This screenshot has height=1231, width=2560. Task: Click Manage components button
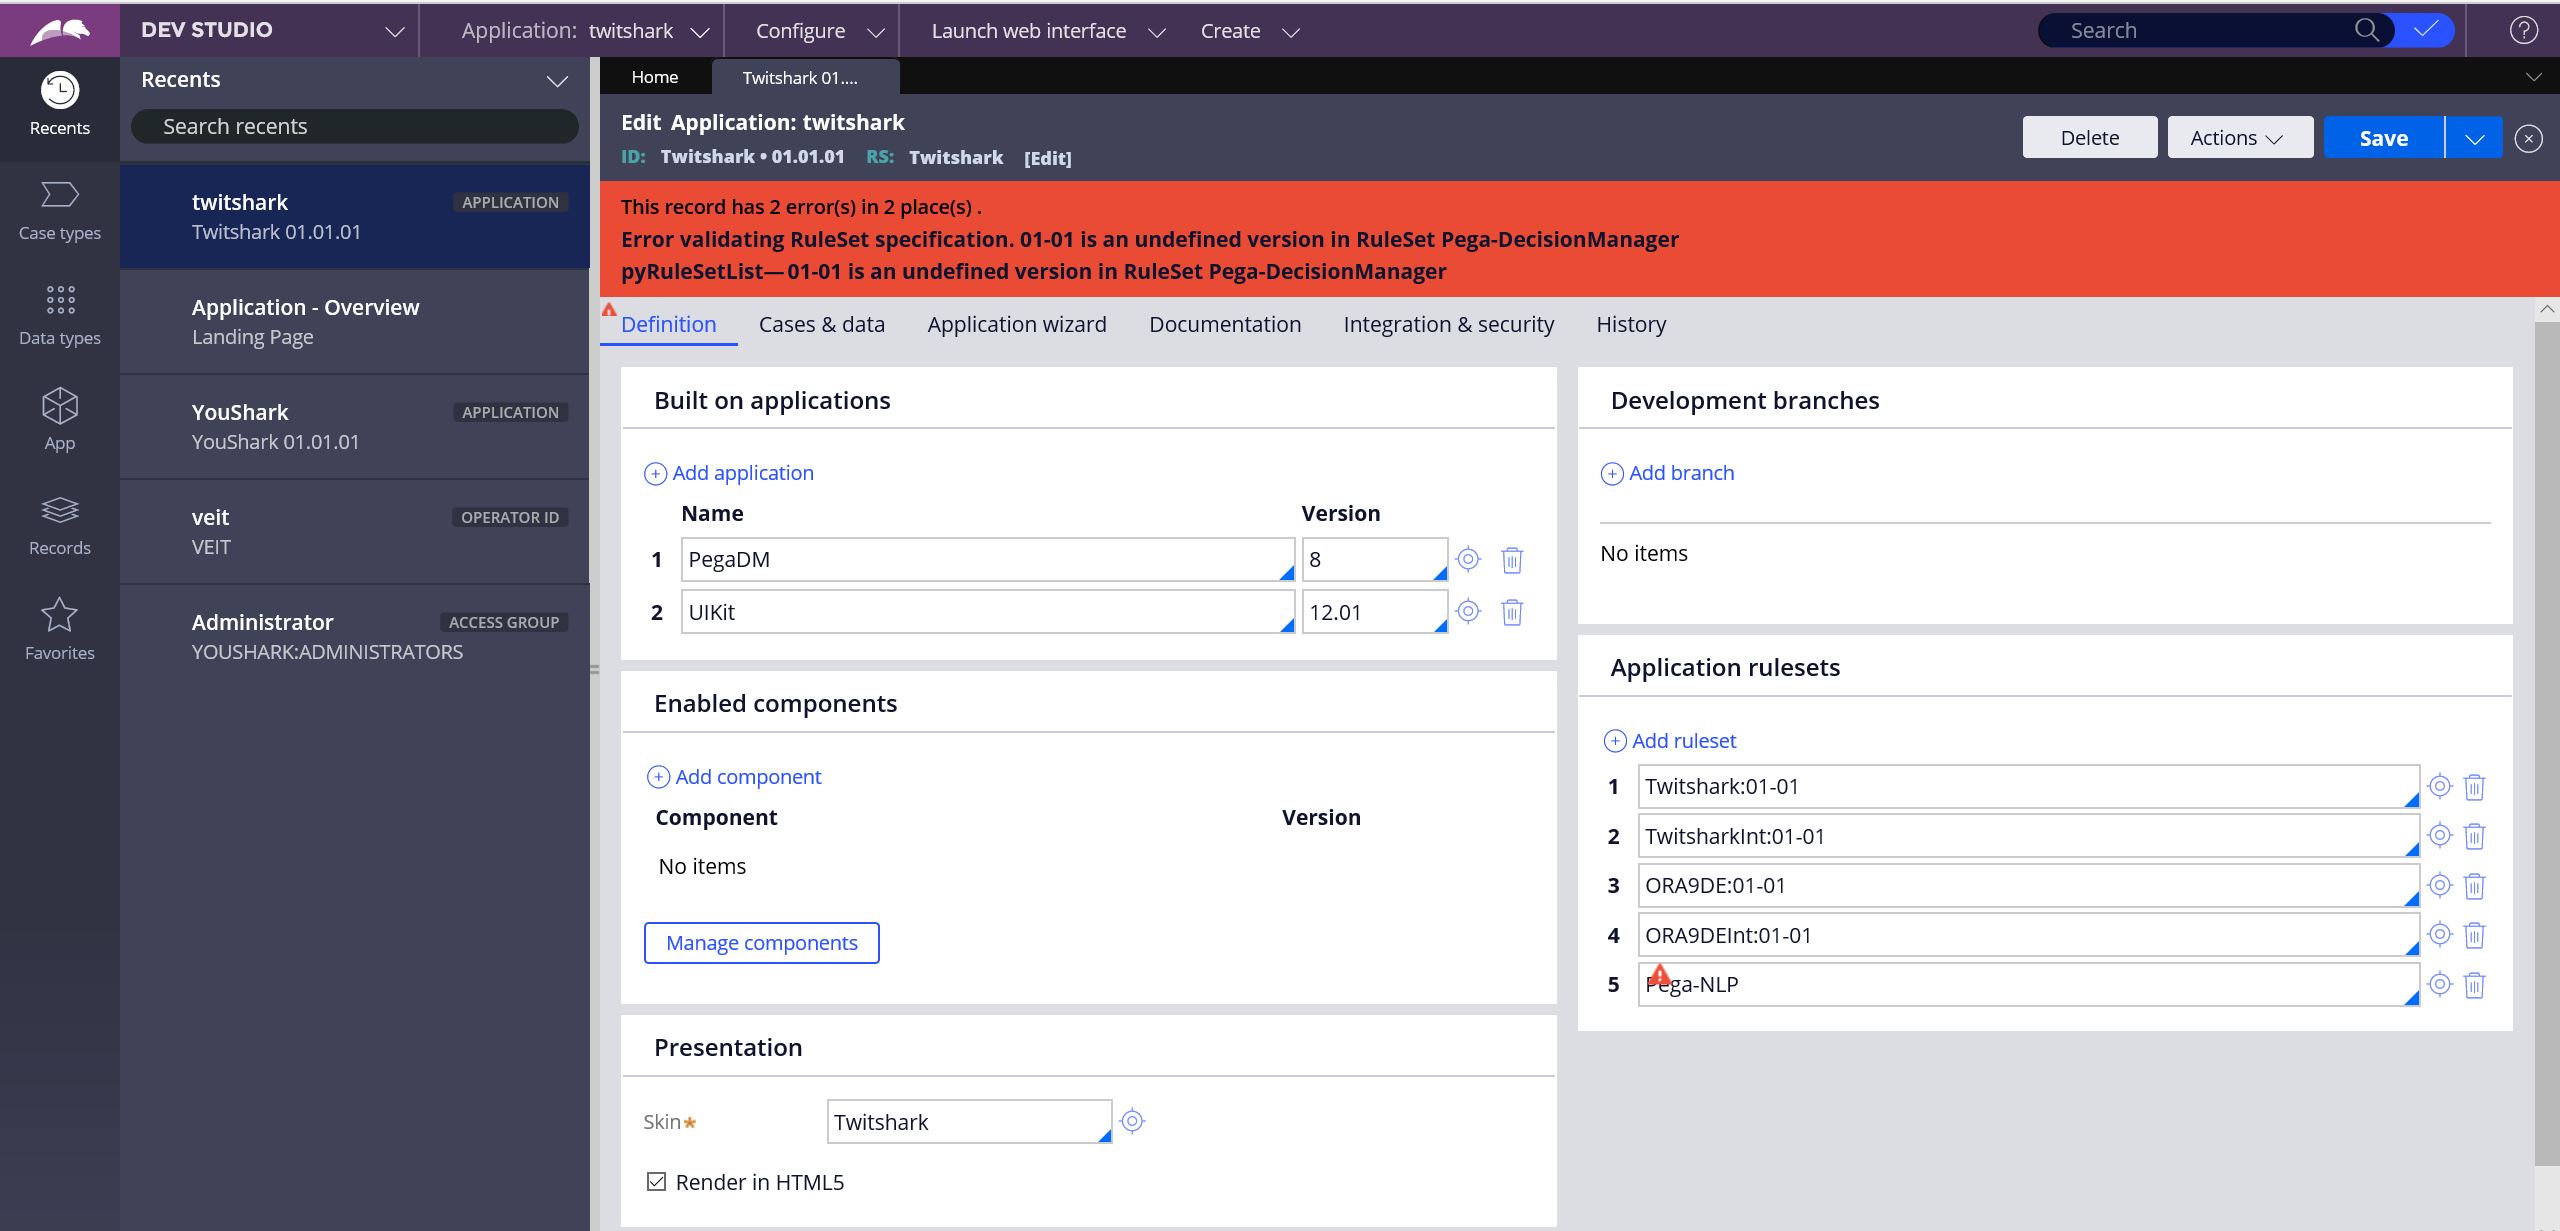click(x=761, y=942)
